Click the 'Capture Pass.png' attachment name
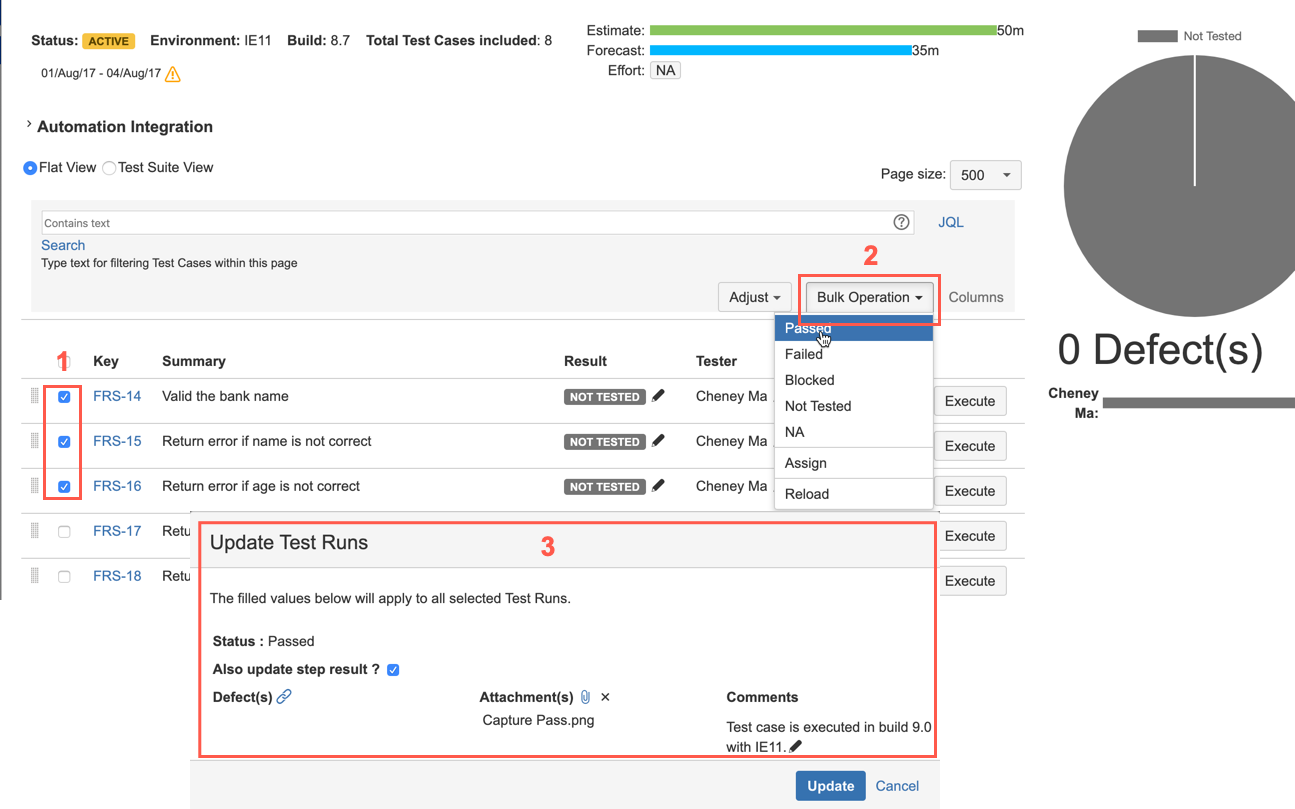The height and width of the screenshot is (809, 1295). (x=538, y=720)
